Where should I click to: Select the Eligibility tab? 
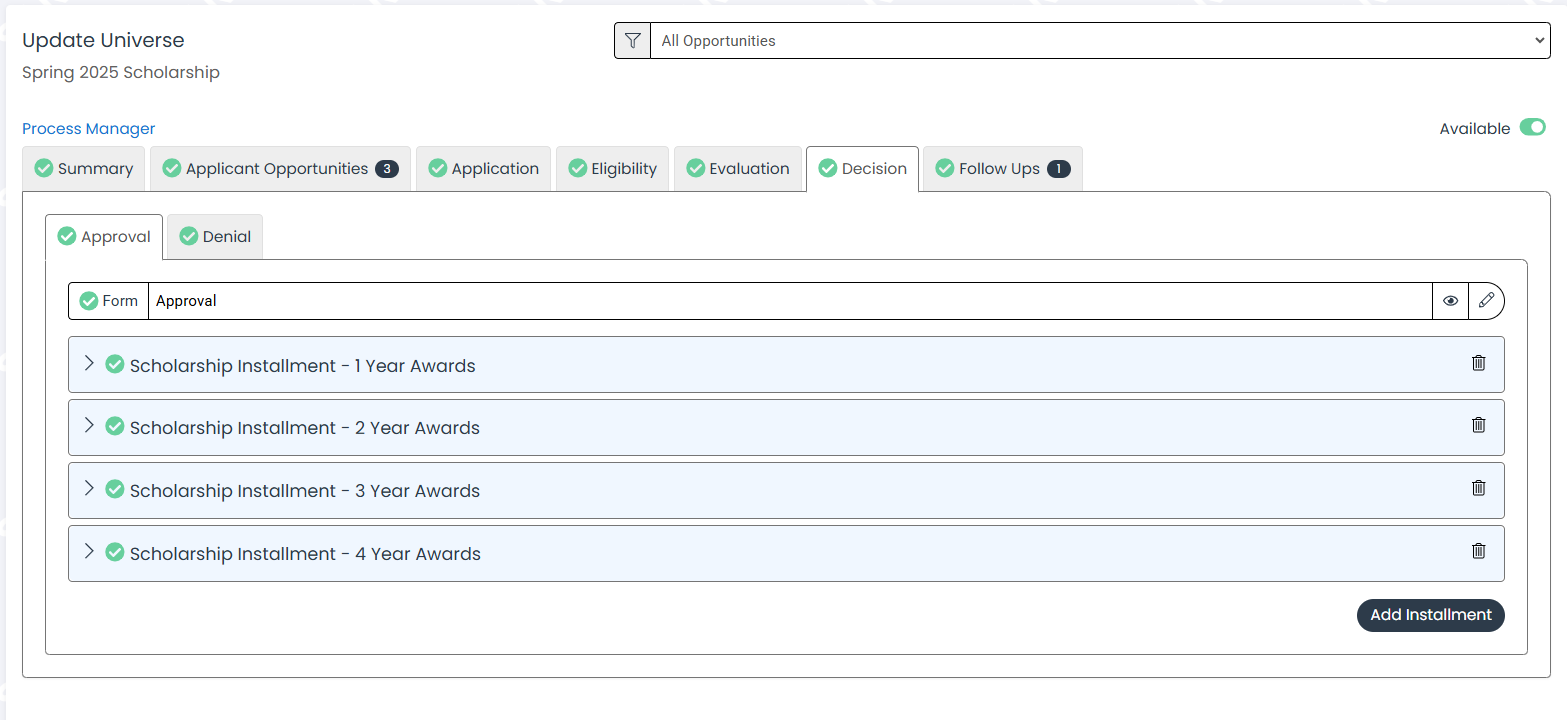(x=612, y=169)
